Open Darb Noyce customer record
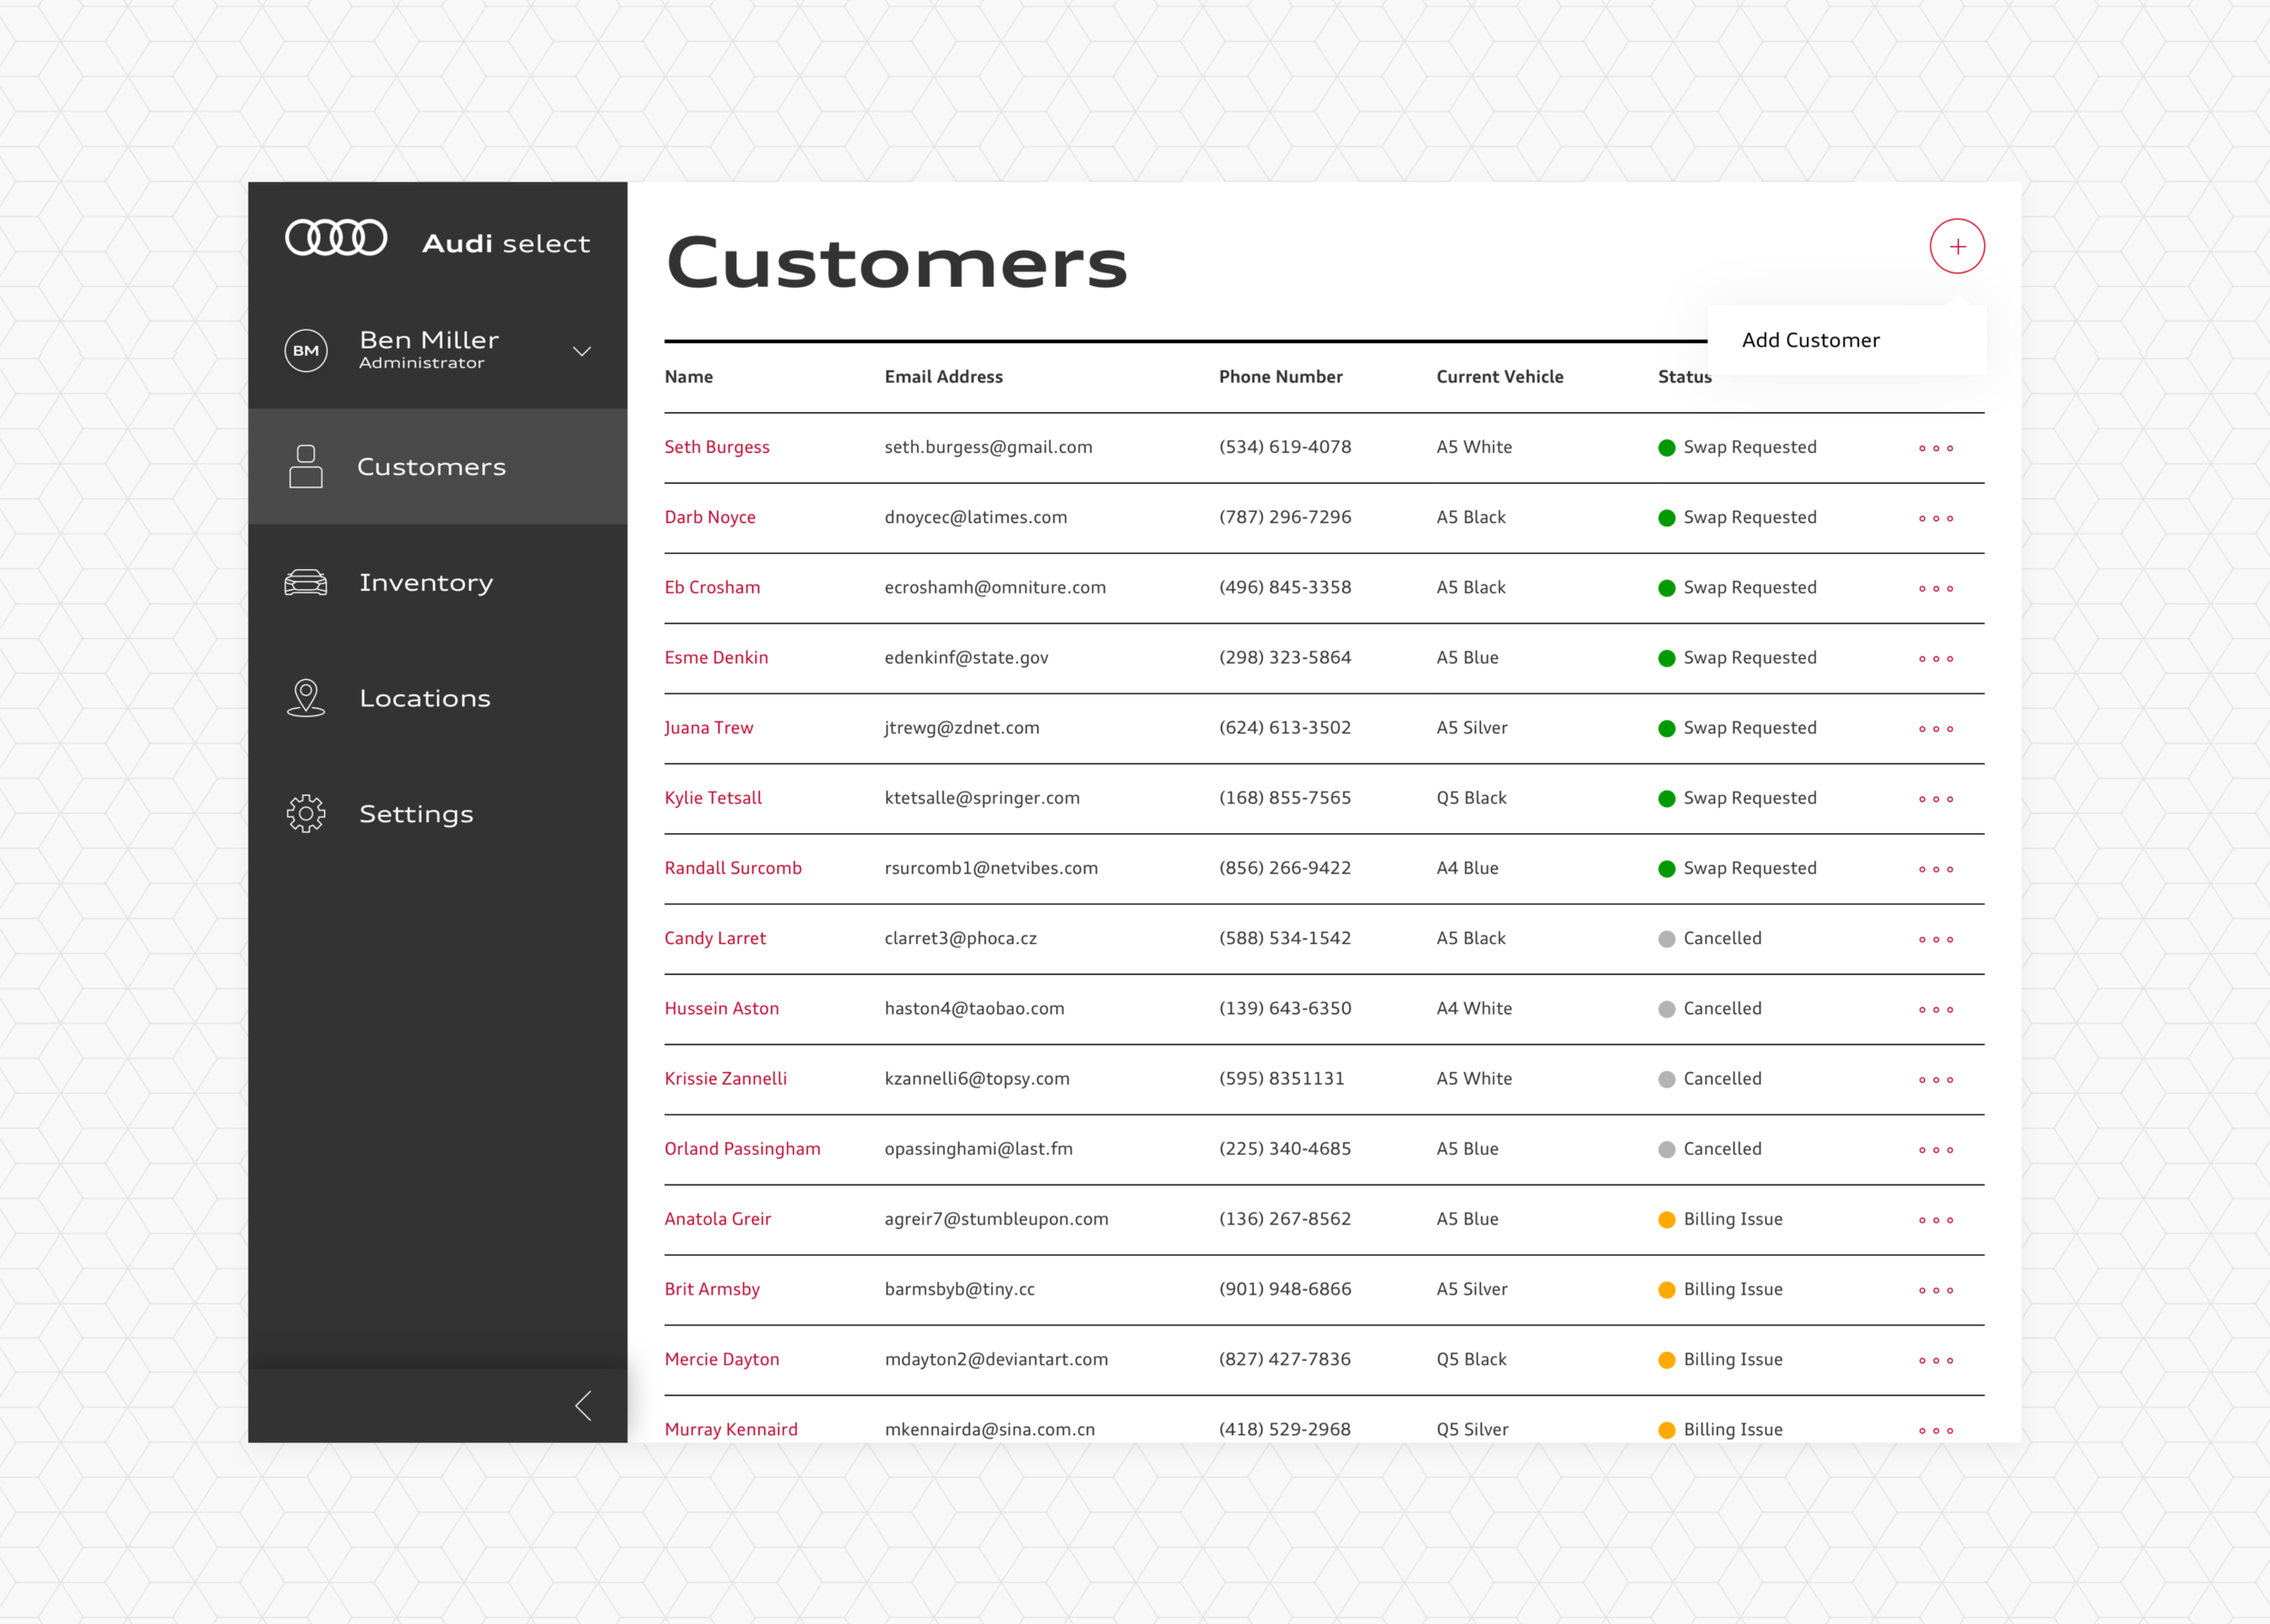 coord(710,517)
